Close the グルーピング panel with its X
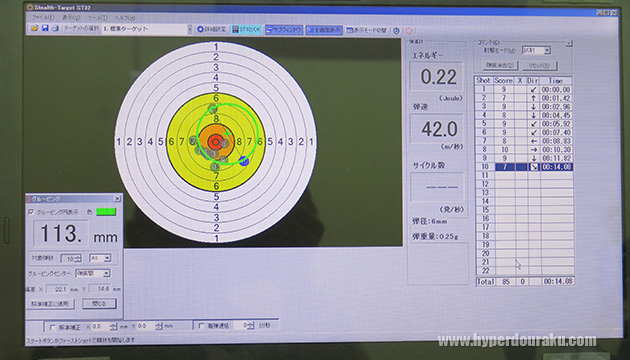This screenshot has height=360, width=630. [x=117, y=198]
